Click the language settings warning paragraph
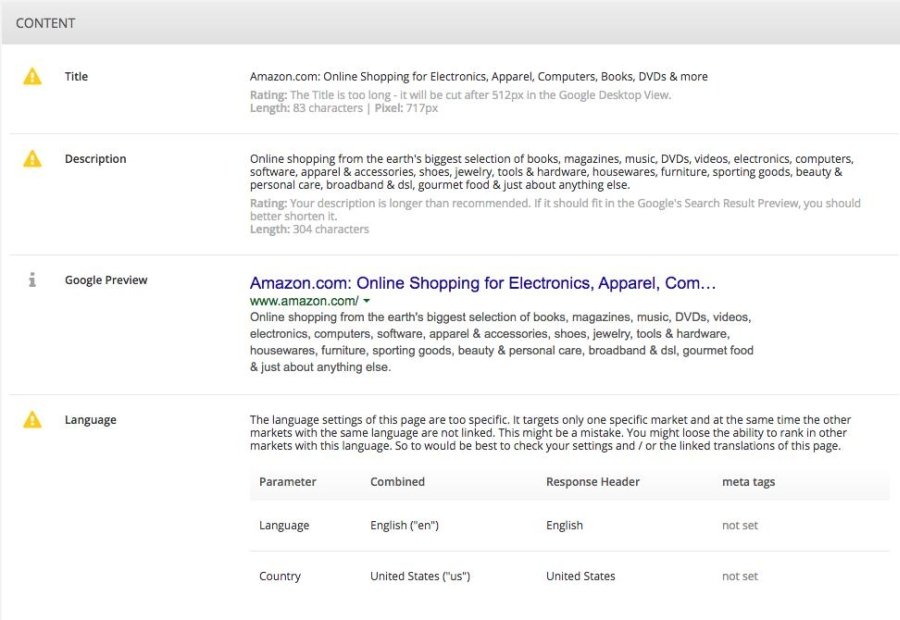900x620 pixels. click(x=550, y=433)
